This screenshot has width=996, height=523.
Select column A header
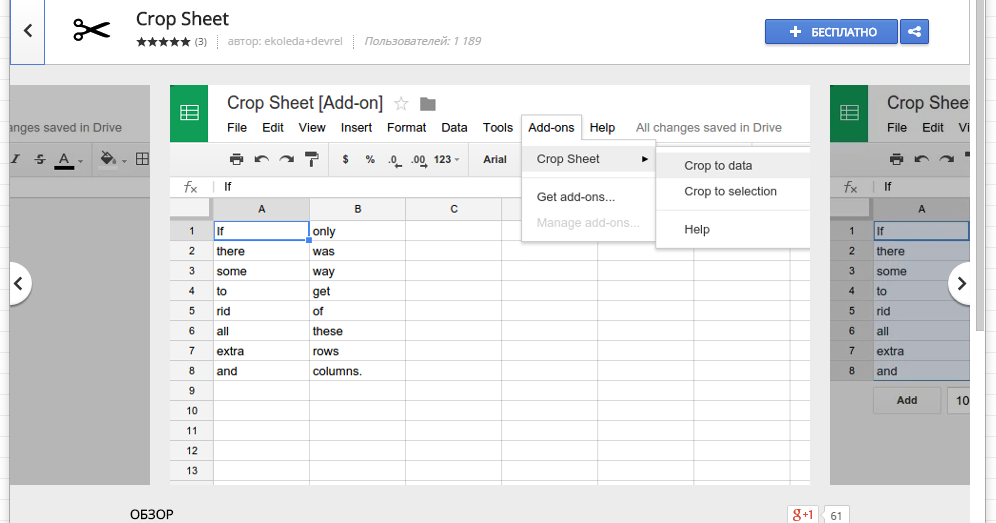click(261, 209)
